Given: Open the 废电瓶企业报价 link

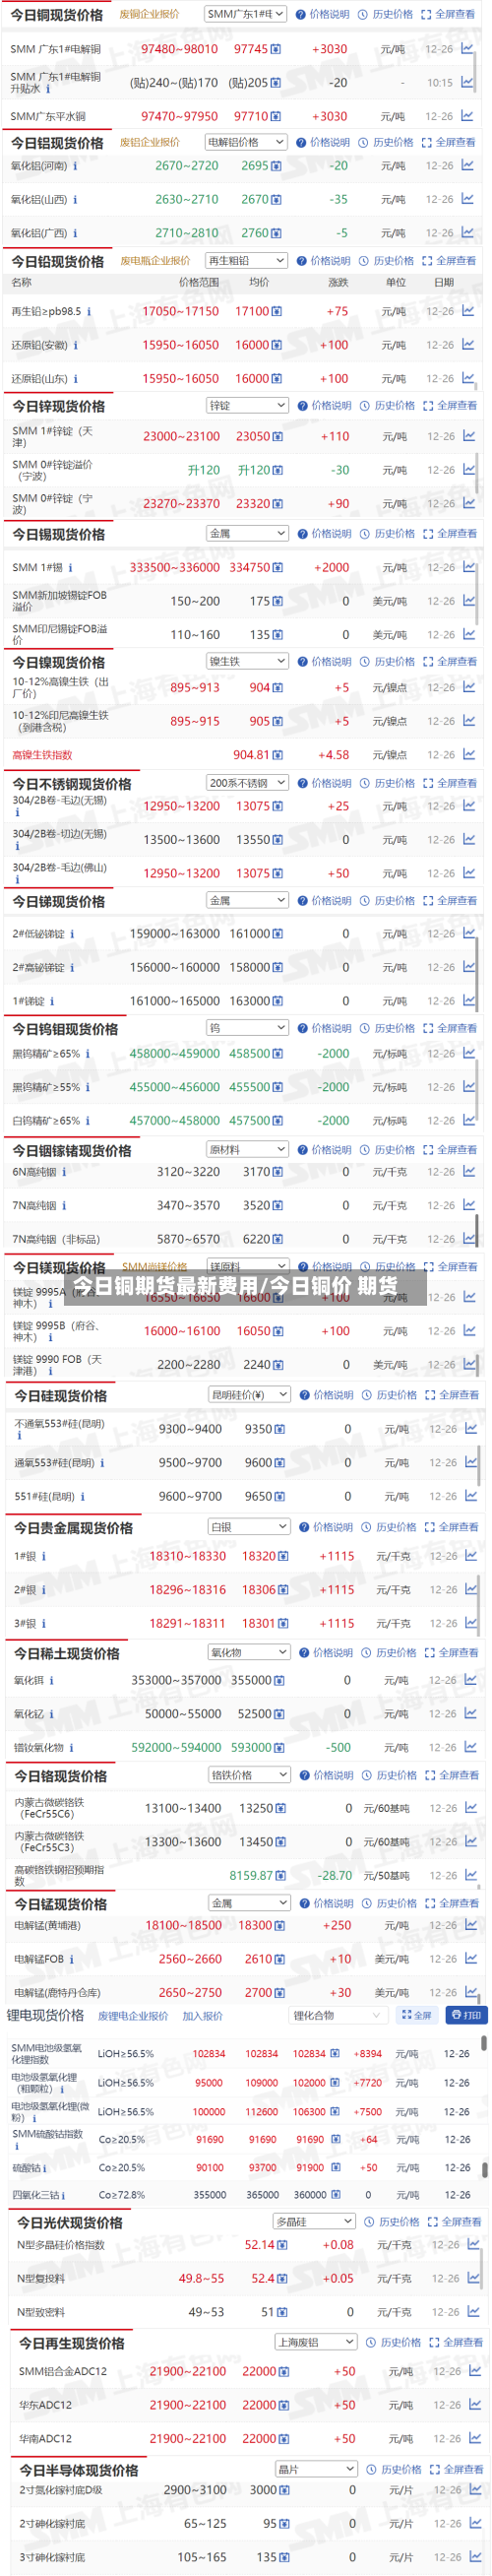Looking at the screenshot, I should (x=155, y=260).
